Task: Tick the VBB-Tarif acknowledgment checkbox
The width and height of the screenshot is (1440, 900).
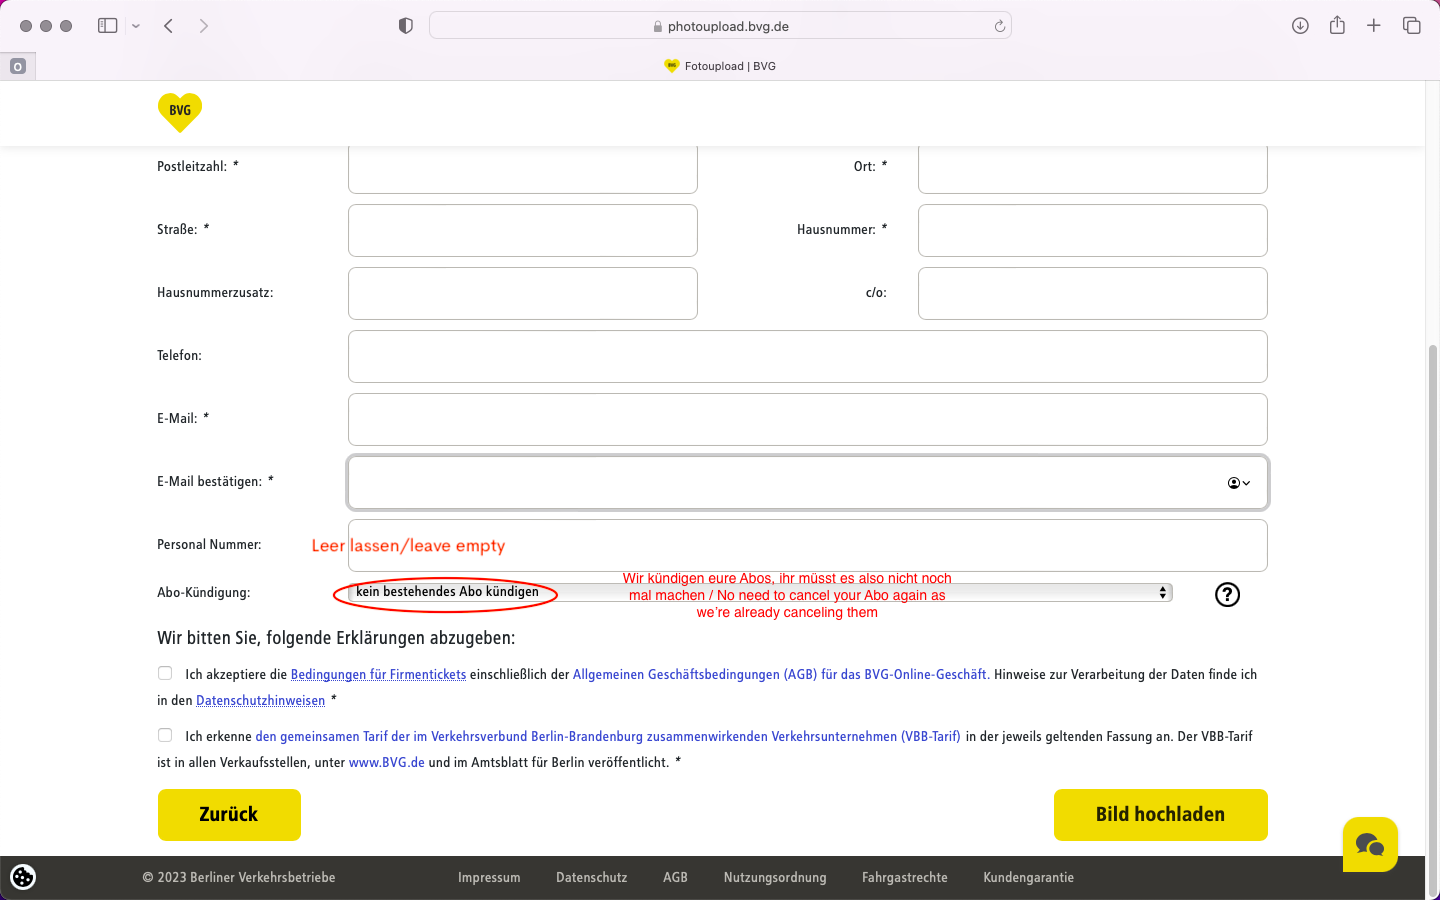Action: tap(165, 735)
